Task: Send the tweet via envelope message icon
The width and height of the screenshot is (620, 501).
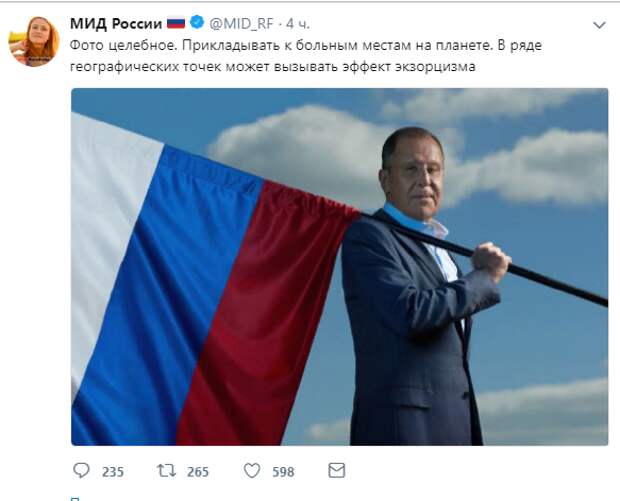Action: click(x=336, y=471)
